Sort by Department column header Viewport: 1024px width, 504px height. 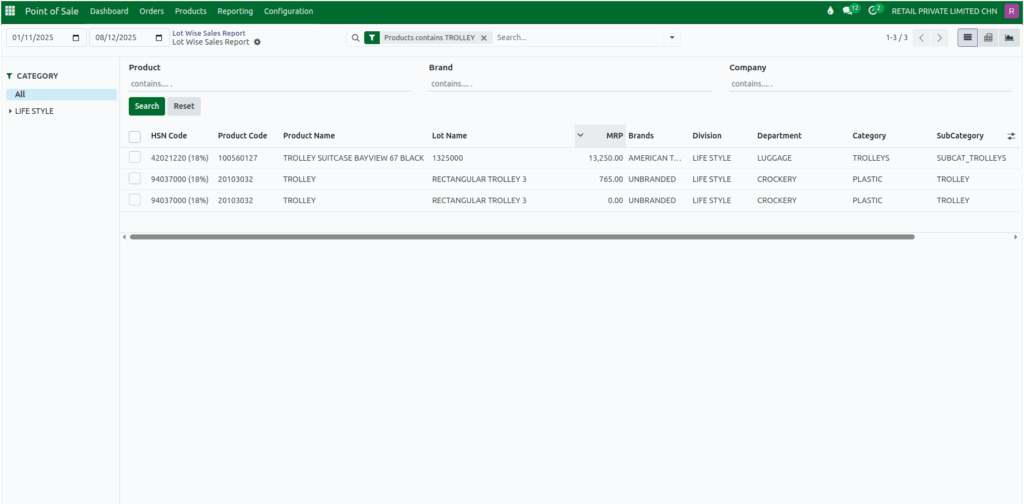pos(779,136)
